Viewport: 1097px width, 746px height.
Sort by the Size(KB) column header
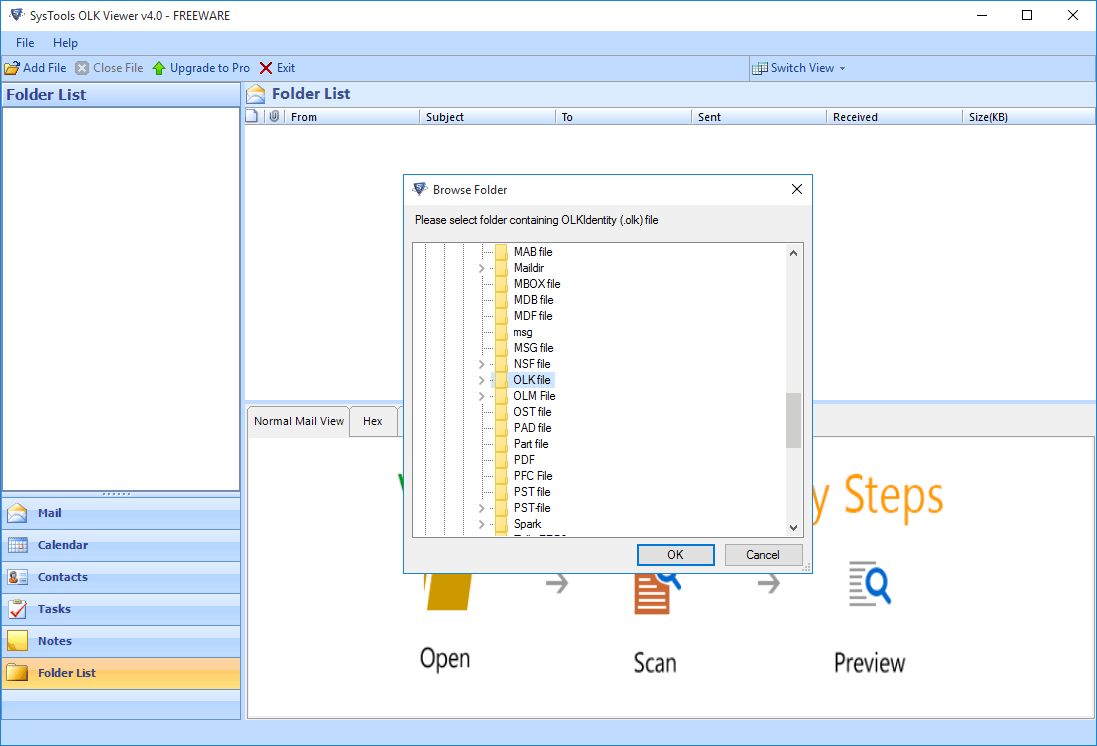coord(1029,117)
